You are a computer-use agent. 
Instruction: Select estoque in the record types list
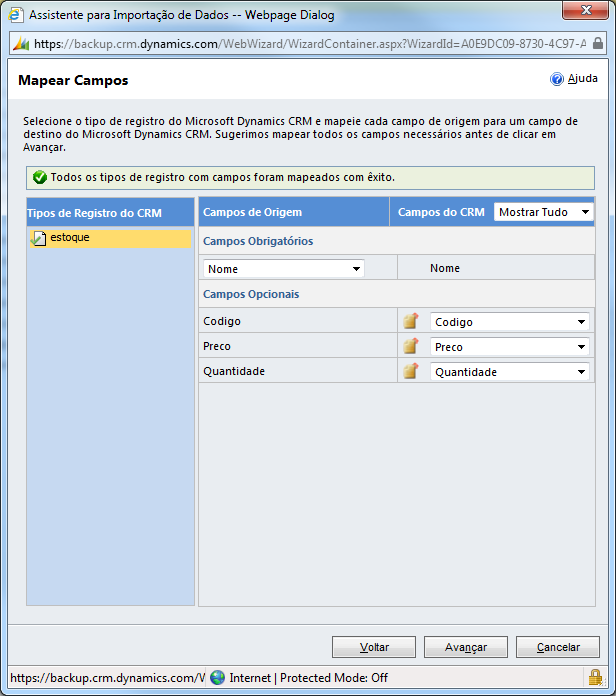pyautogui.click(x=70, y=238)
